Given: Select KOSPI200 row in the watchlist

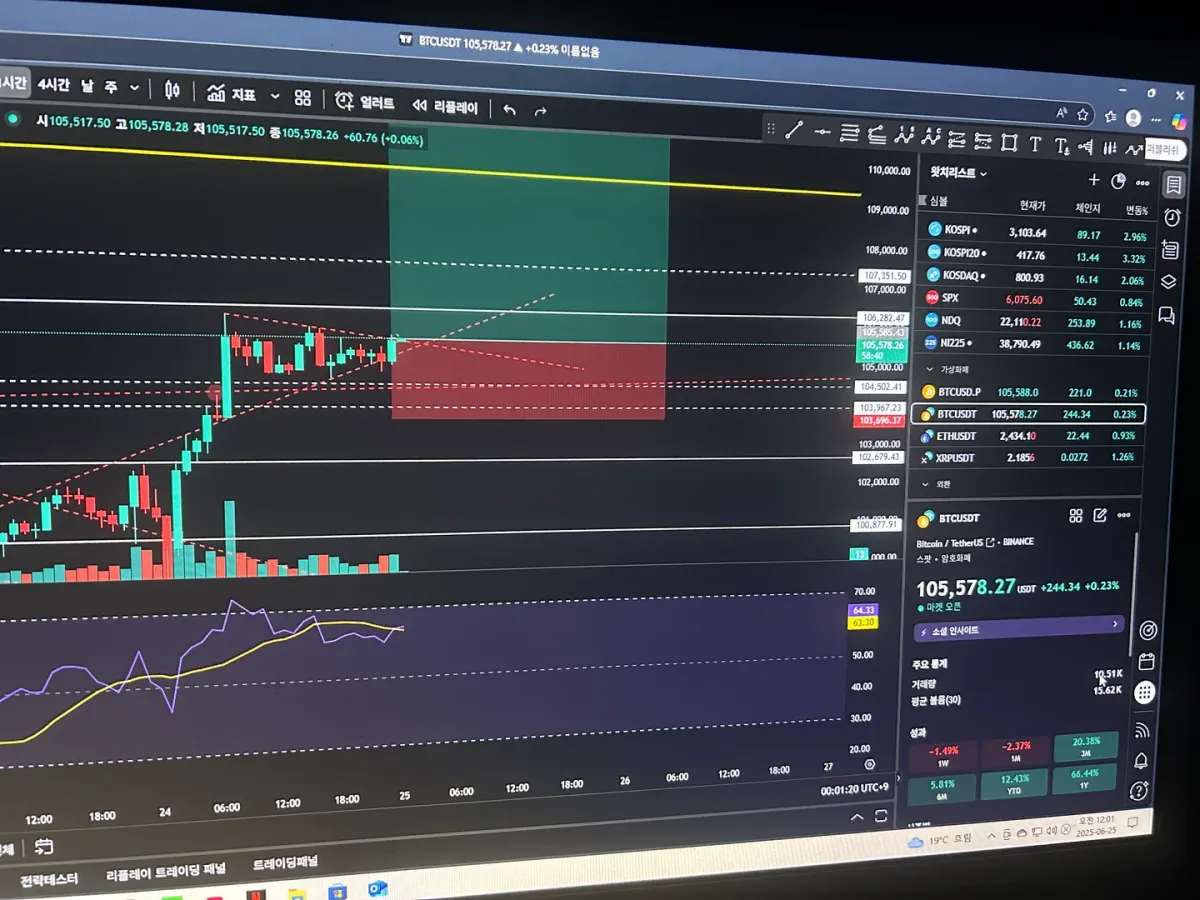Looking at the screenshot, I should (x=1034, y=254).
